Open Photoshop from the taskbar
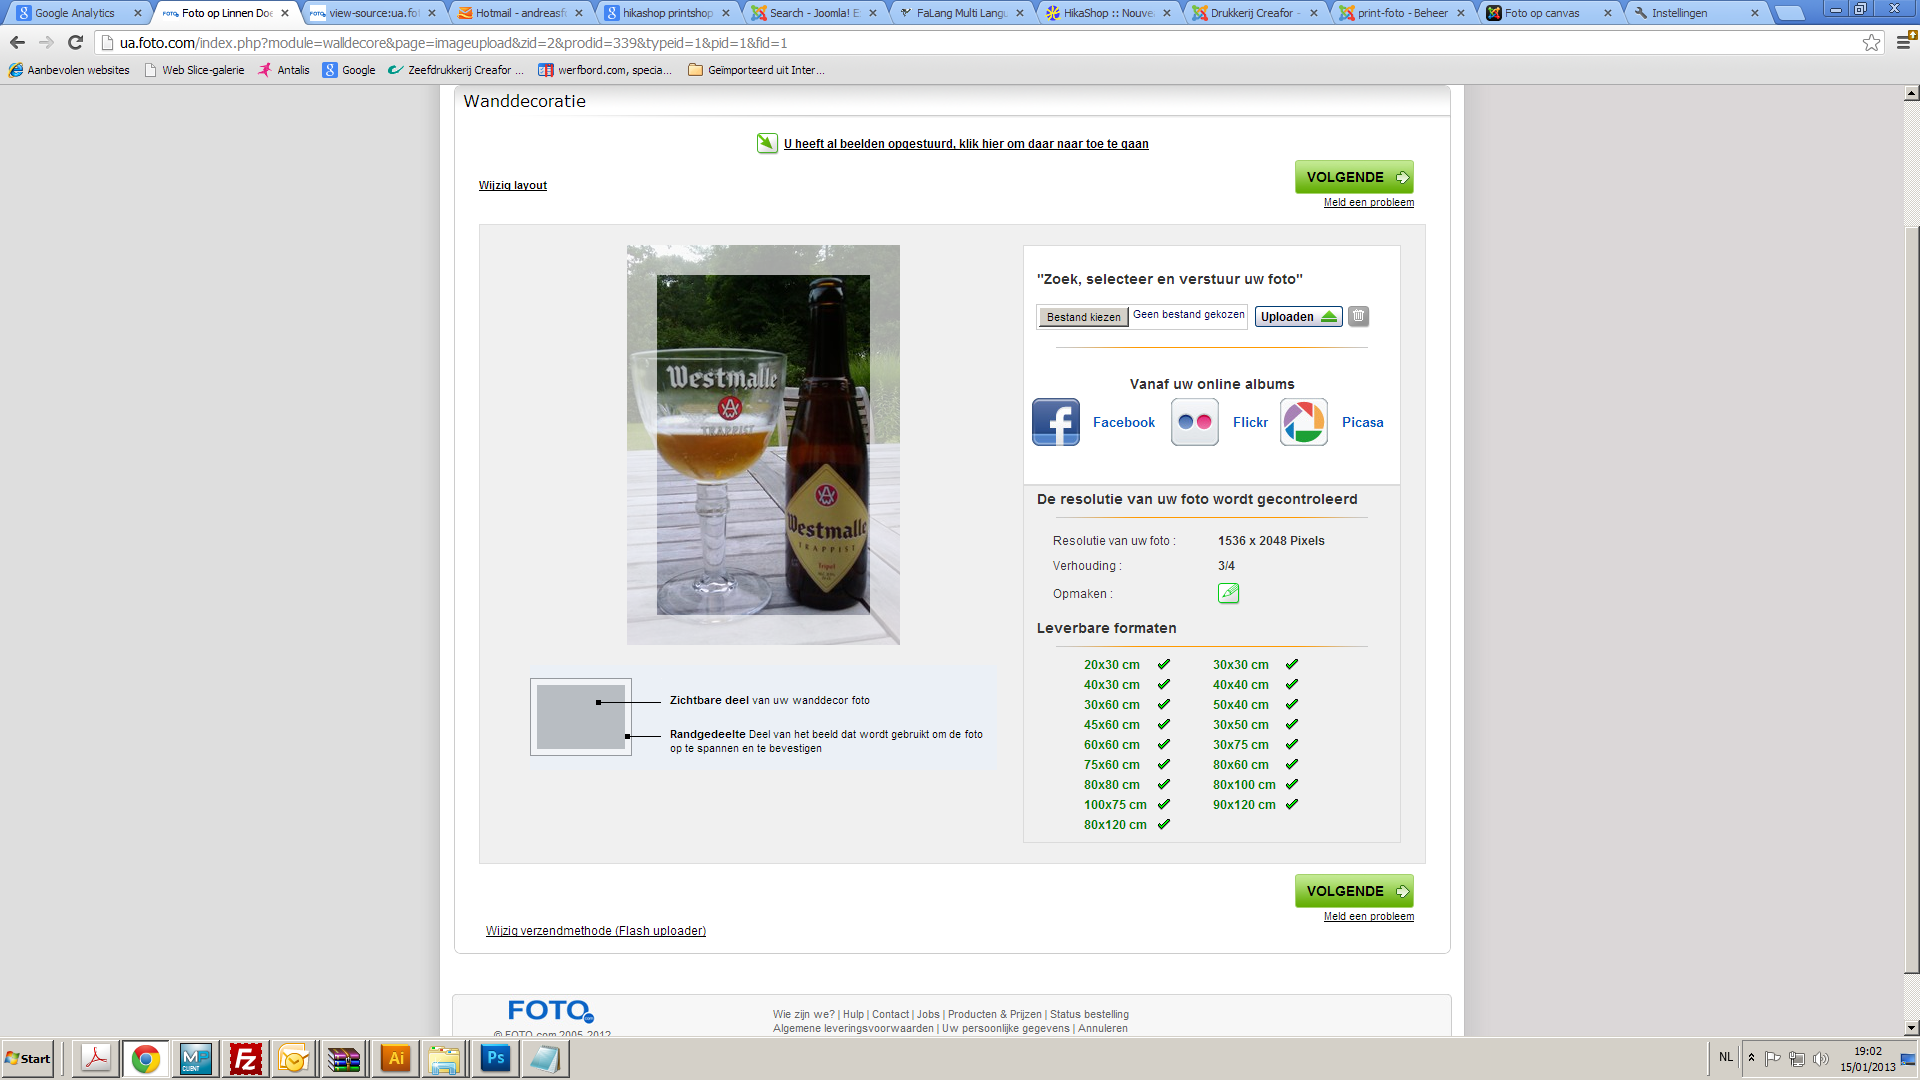The height and width of the screenshot is (1080, 1920). [x=495, y=1058]
